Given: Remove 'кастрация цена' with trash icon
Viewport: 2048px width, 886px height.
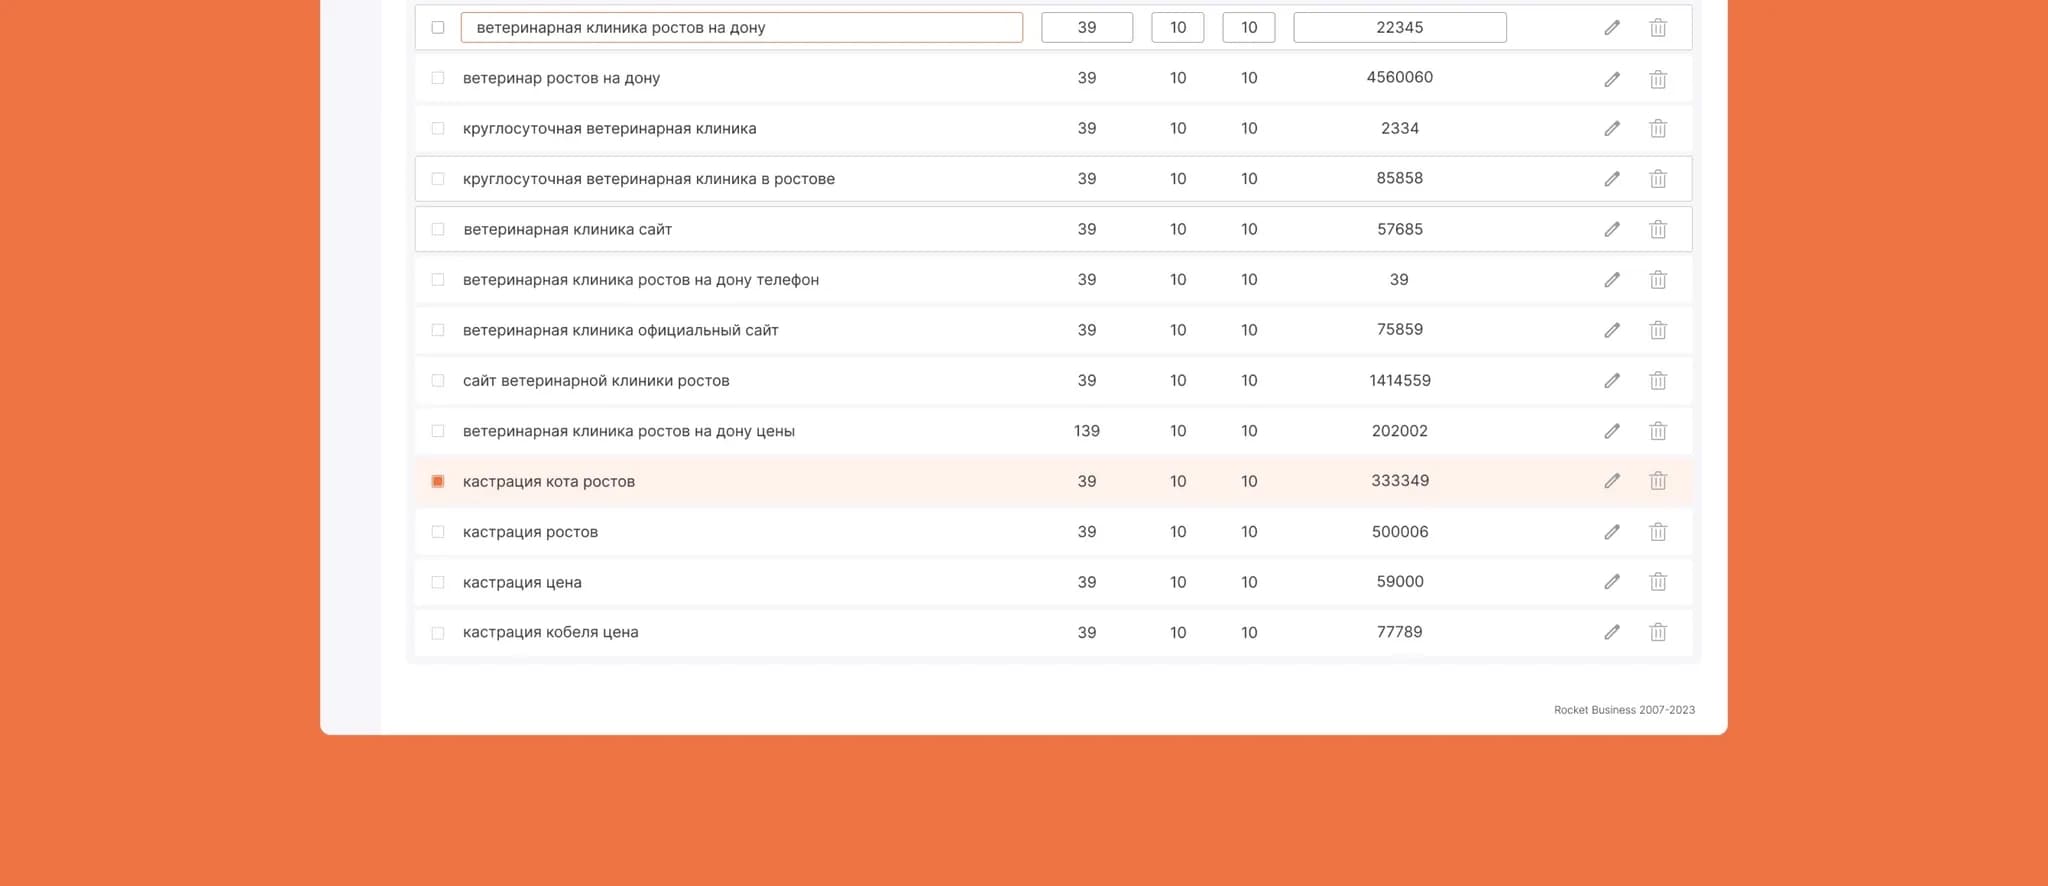Looking at the screenshot, I should [1657, 582].
